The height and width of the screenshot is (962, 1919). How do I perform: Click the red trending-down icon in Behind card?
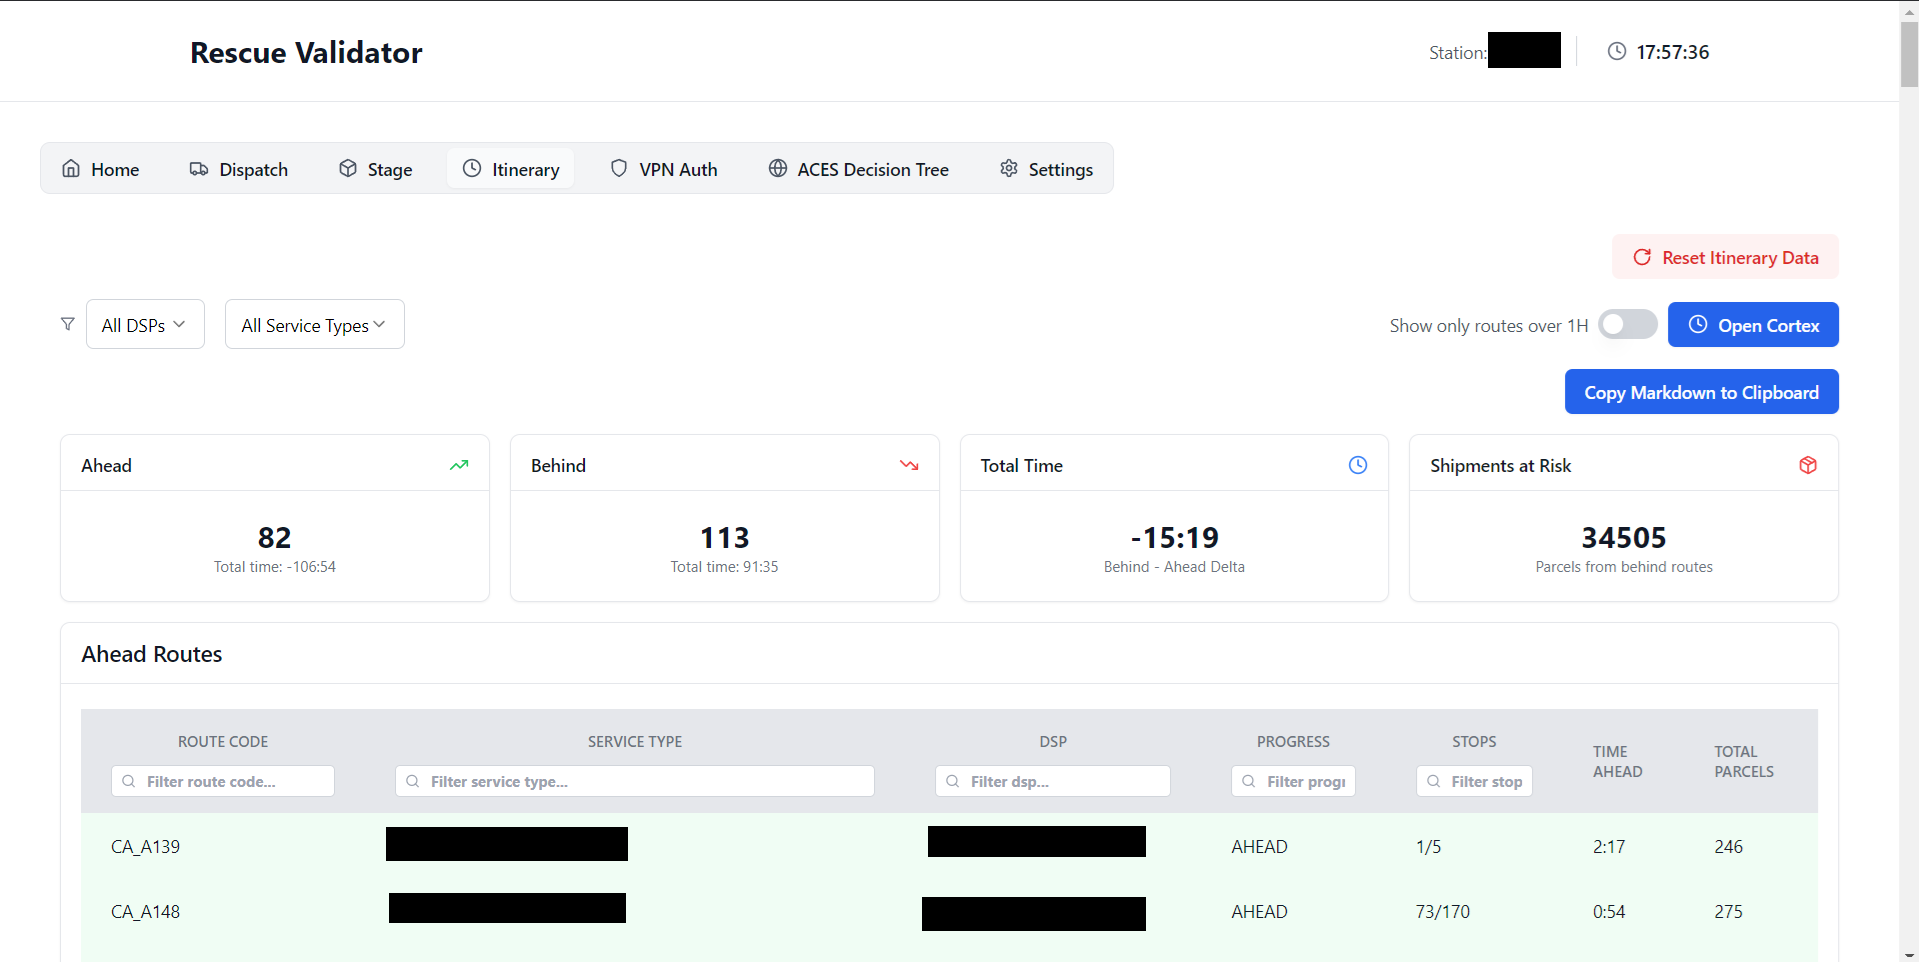pos(908,465)
